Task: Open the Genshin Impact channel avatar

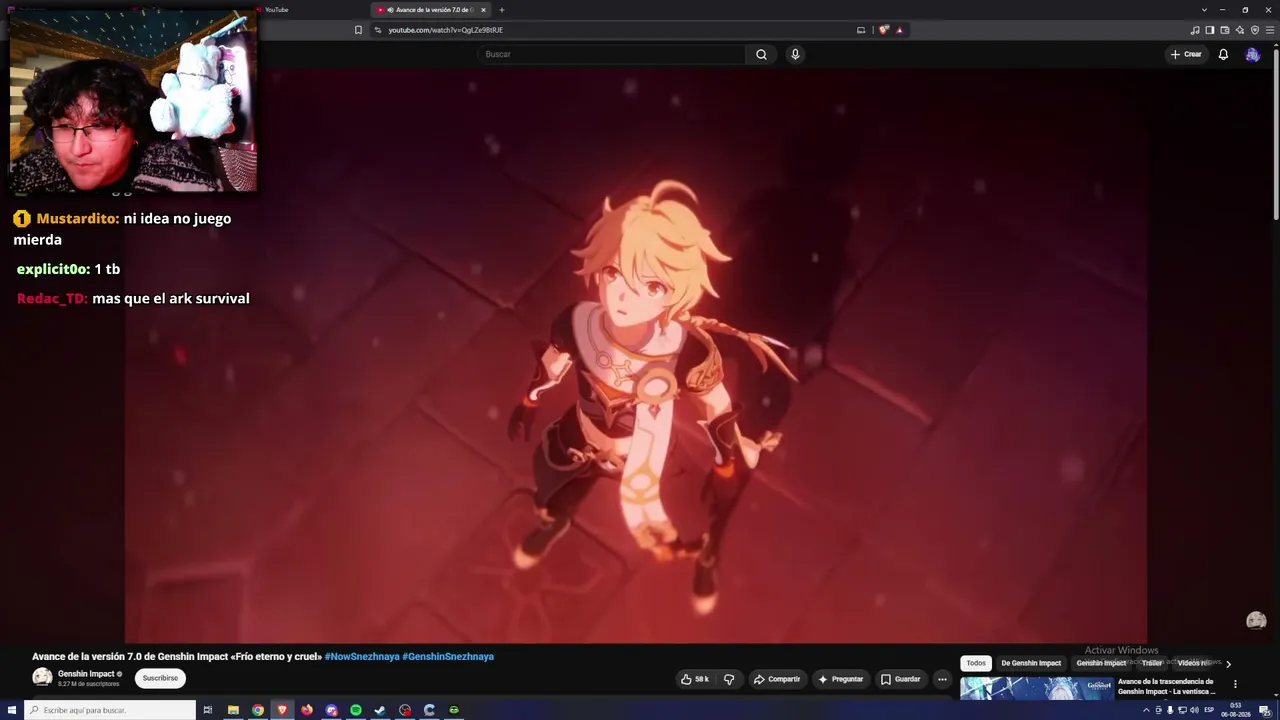Action: tap(42, 677)
